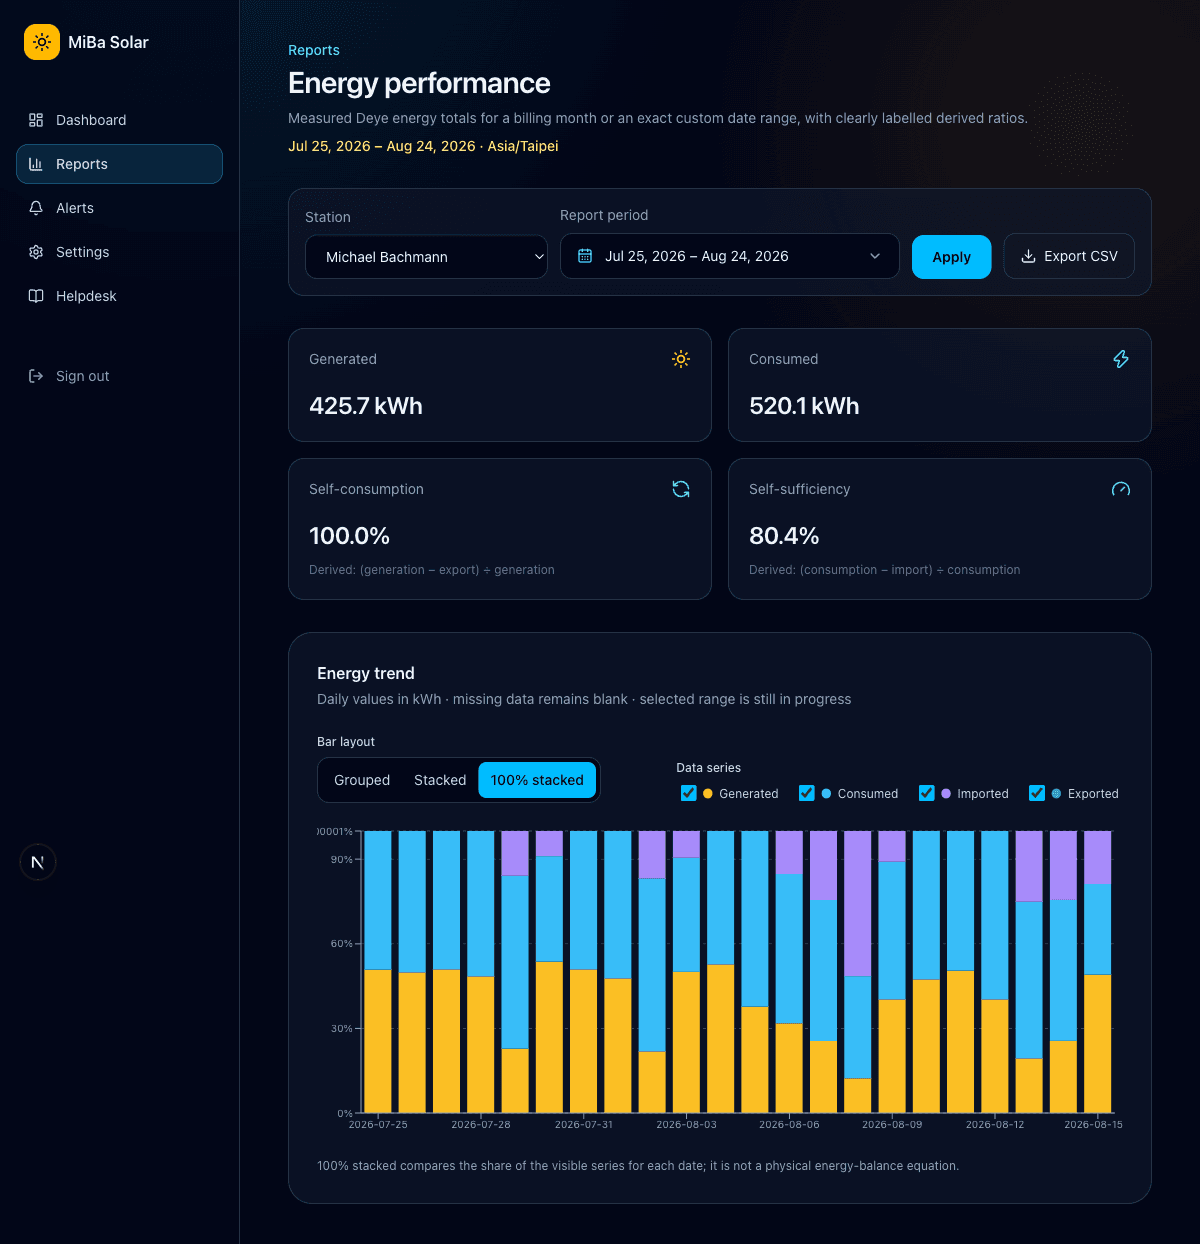Viewport: 1200px width, 1244px height.
Task: Click the 425.7 kWh generated value
Action: pyautogui.click(x=366, y=406)
